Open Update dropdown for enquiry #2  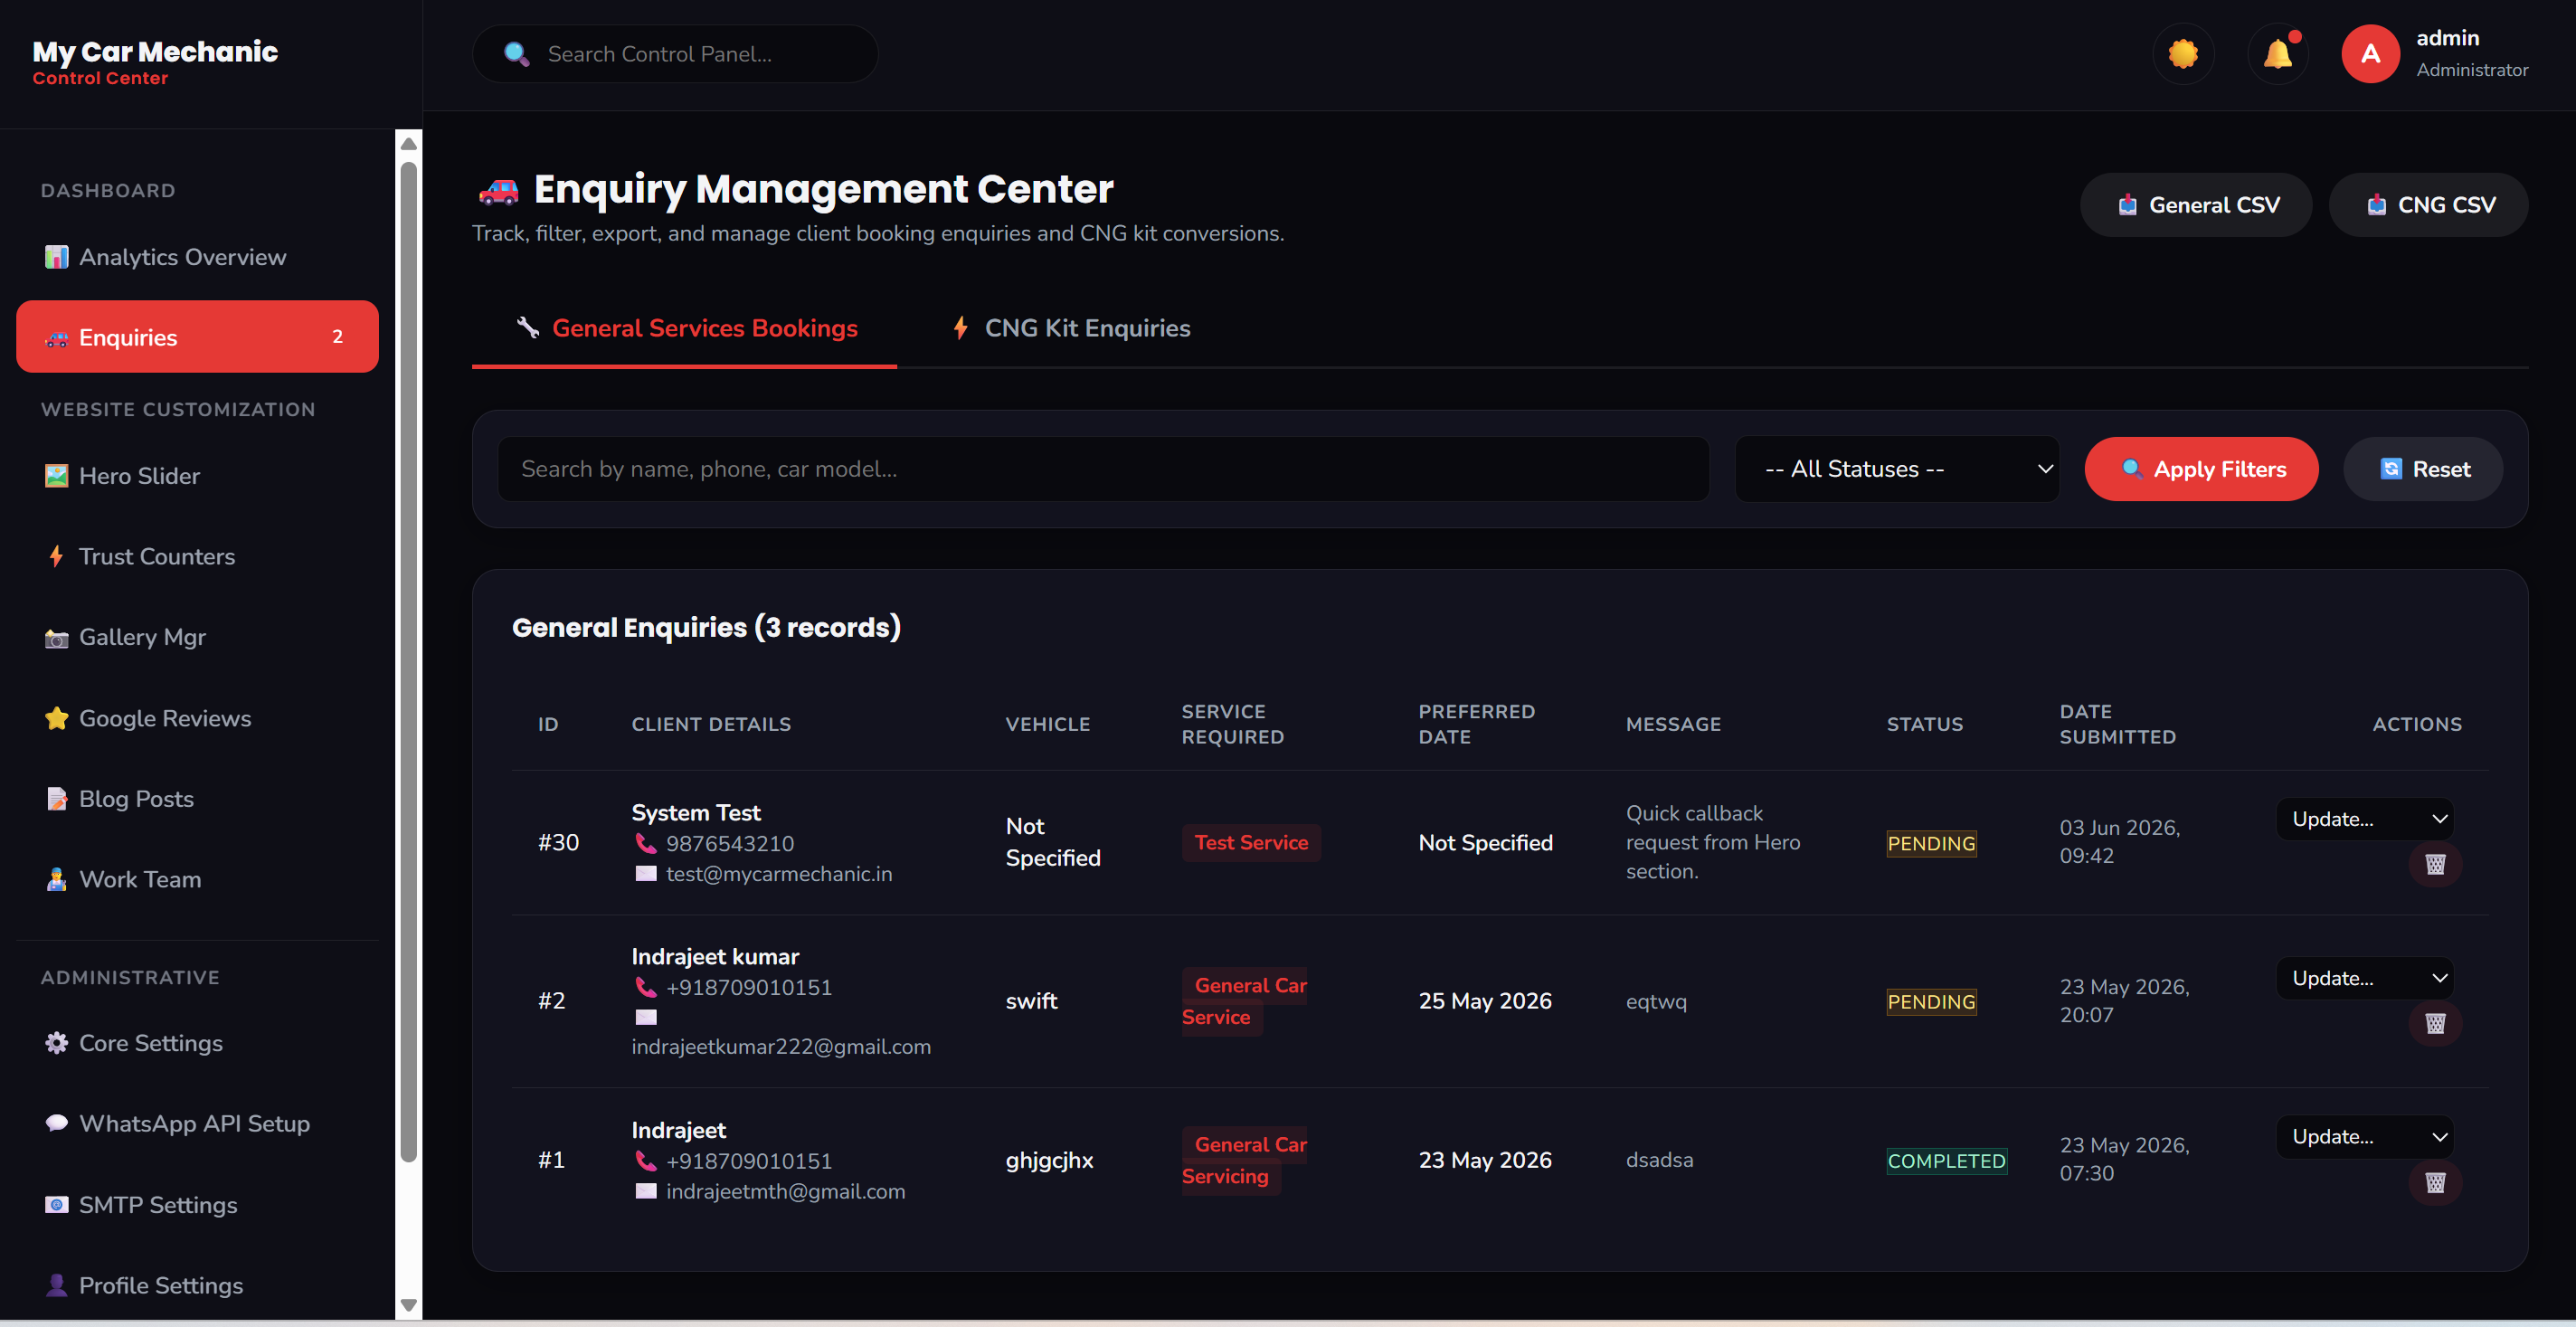2365,978
